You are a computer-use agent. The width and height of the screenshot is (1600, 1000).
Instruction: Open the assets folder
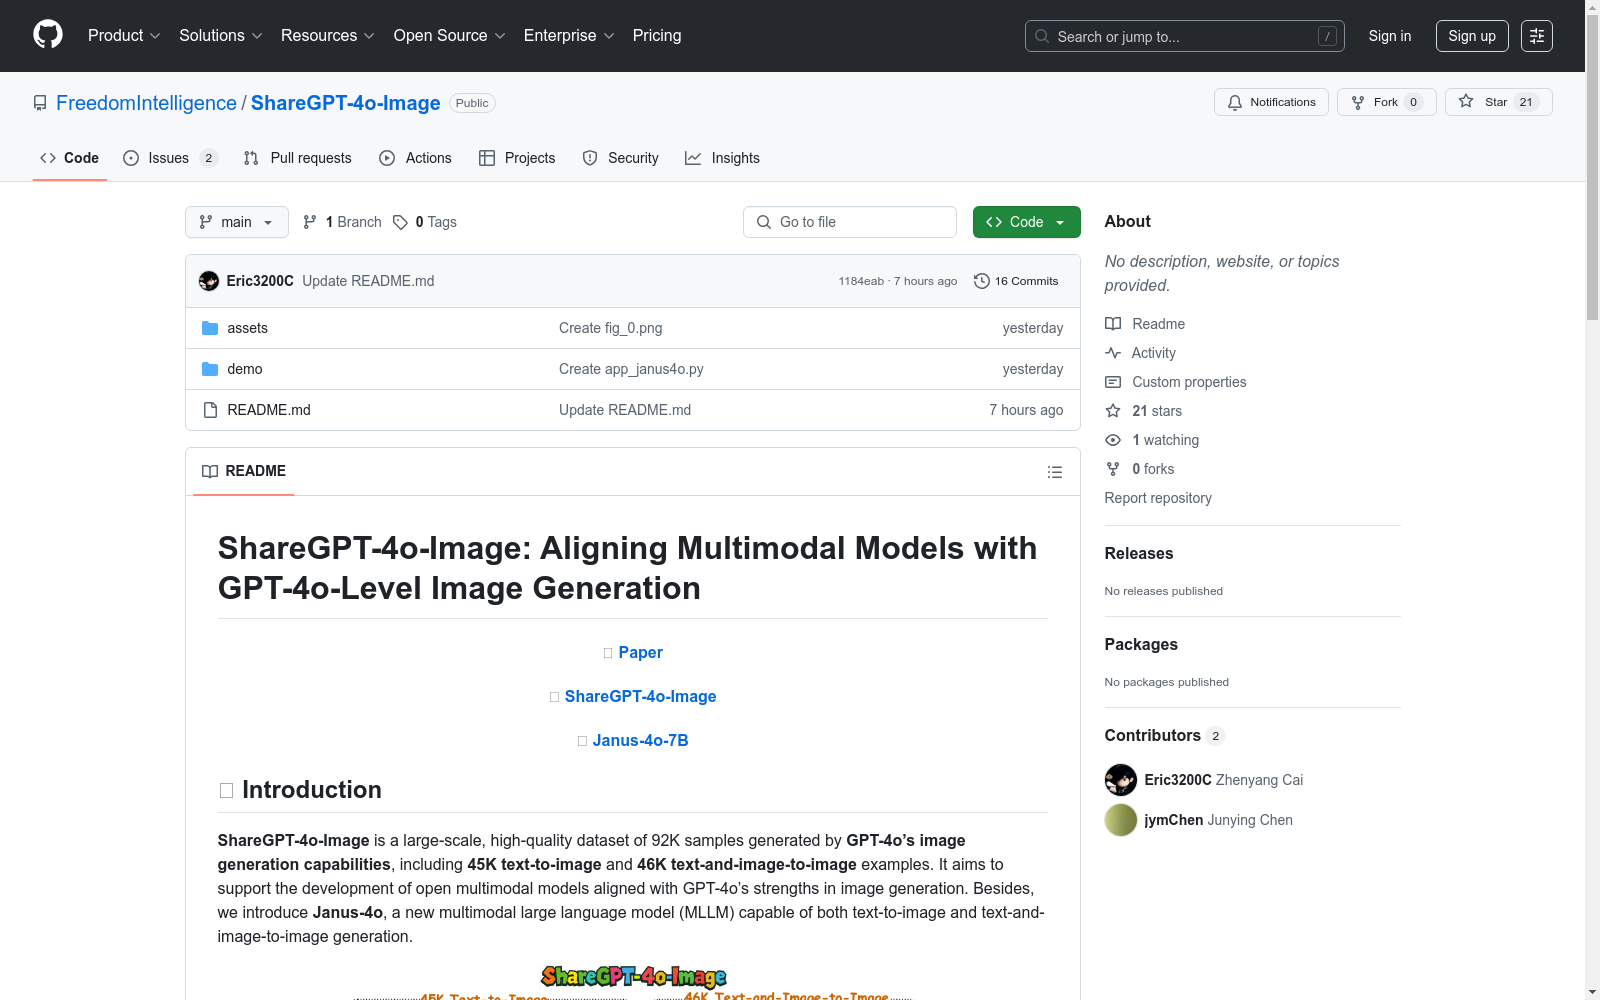pos(247,328)
